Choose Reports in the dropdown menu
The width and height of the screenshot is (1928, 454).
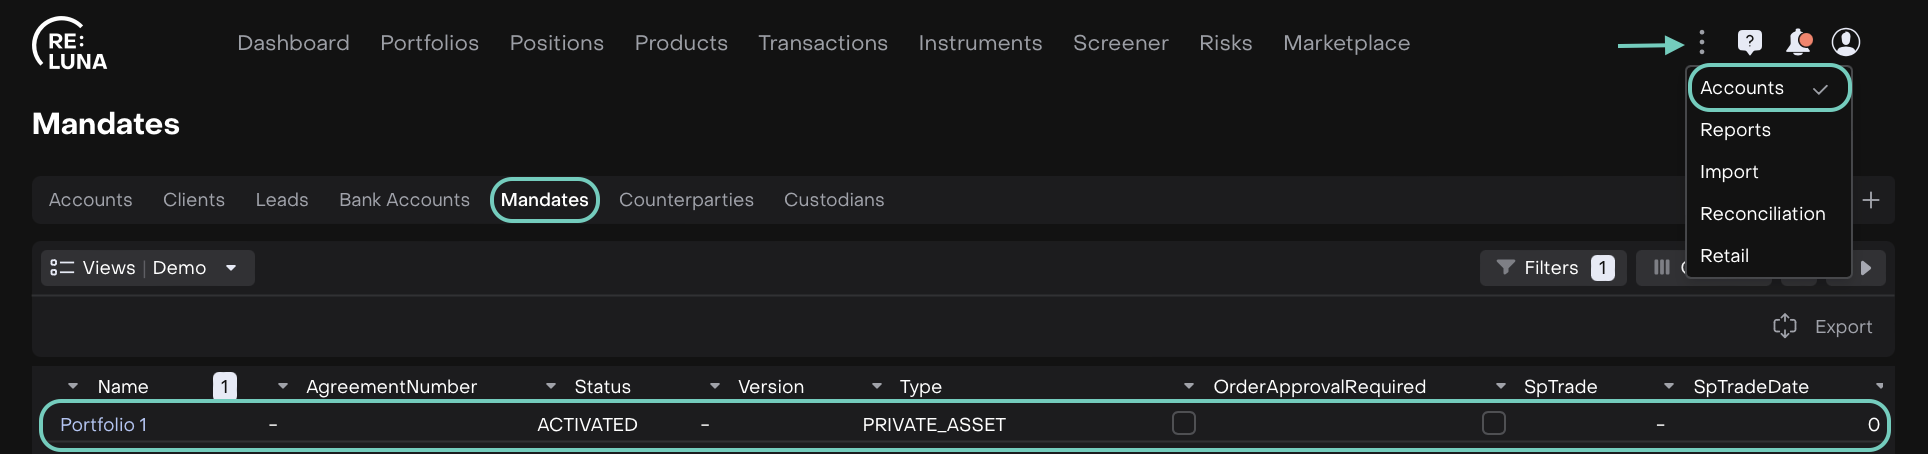(1735, 130)
